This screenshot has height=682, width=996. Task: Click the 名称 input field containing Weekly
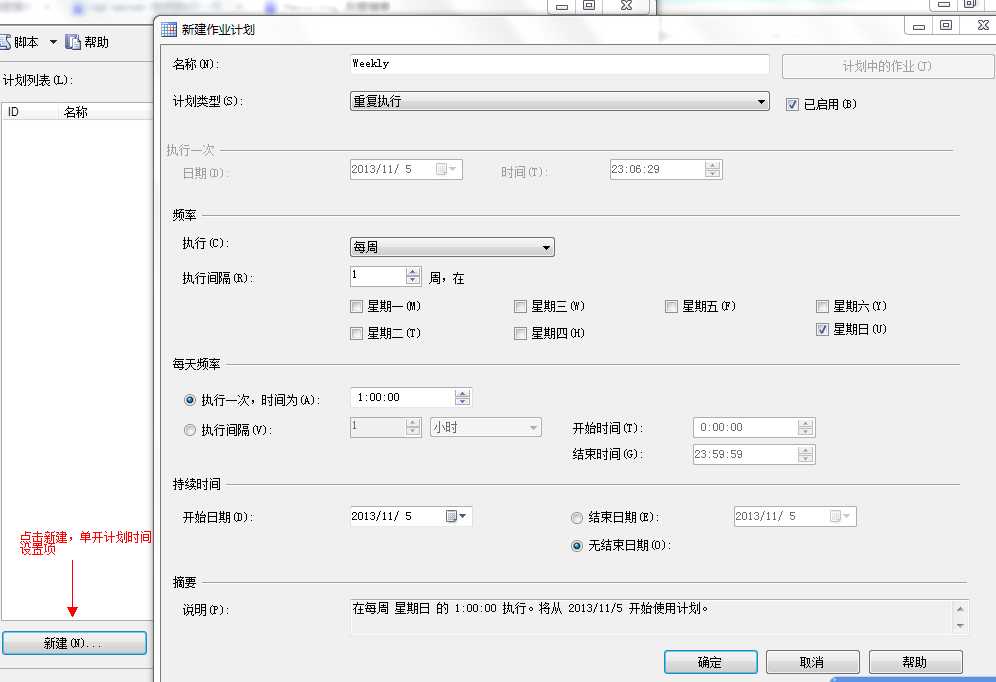tap(559, 64)
